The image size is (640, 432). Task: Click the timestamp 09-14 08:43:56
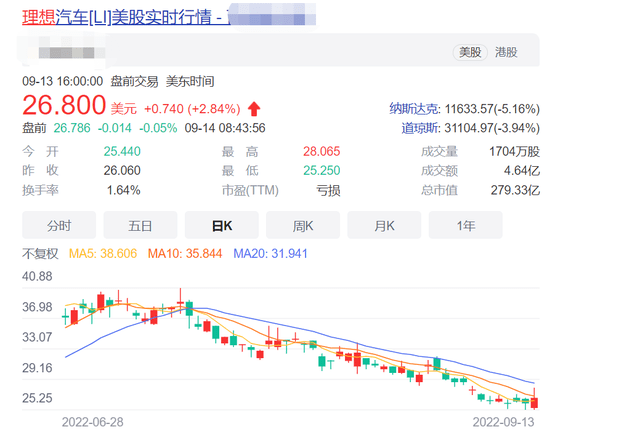(x=225, y=128)
